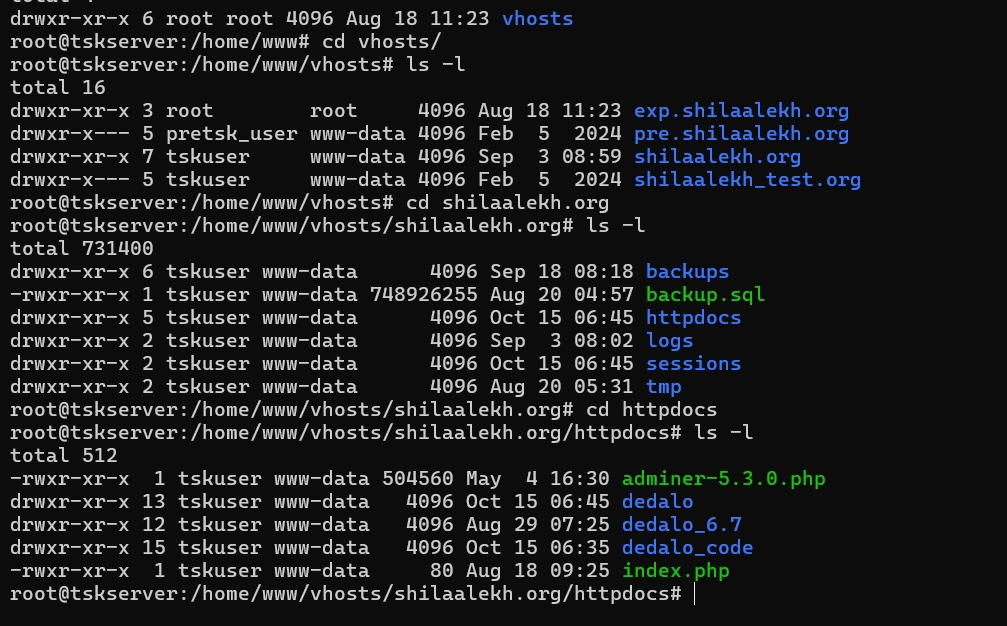Viewport: 1007px width, 626px height.
Task: Click the dedalo_code directory entry
Action: point(687,547)
